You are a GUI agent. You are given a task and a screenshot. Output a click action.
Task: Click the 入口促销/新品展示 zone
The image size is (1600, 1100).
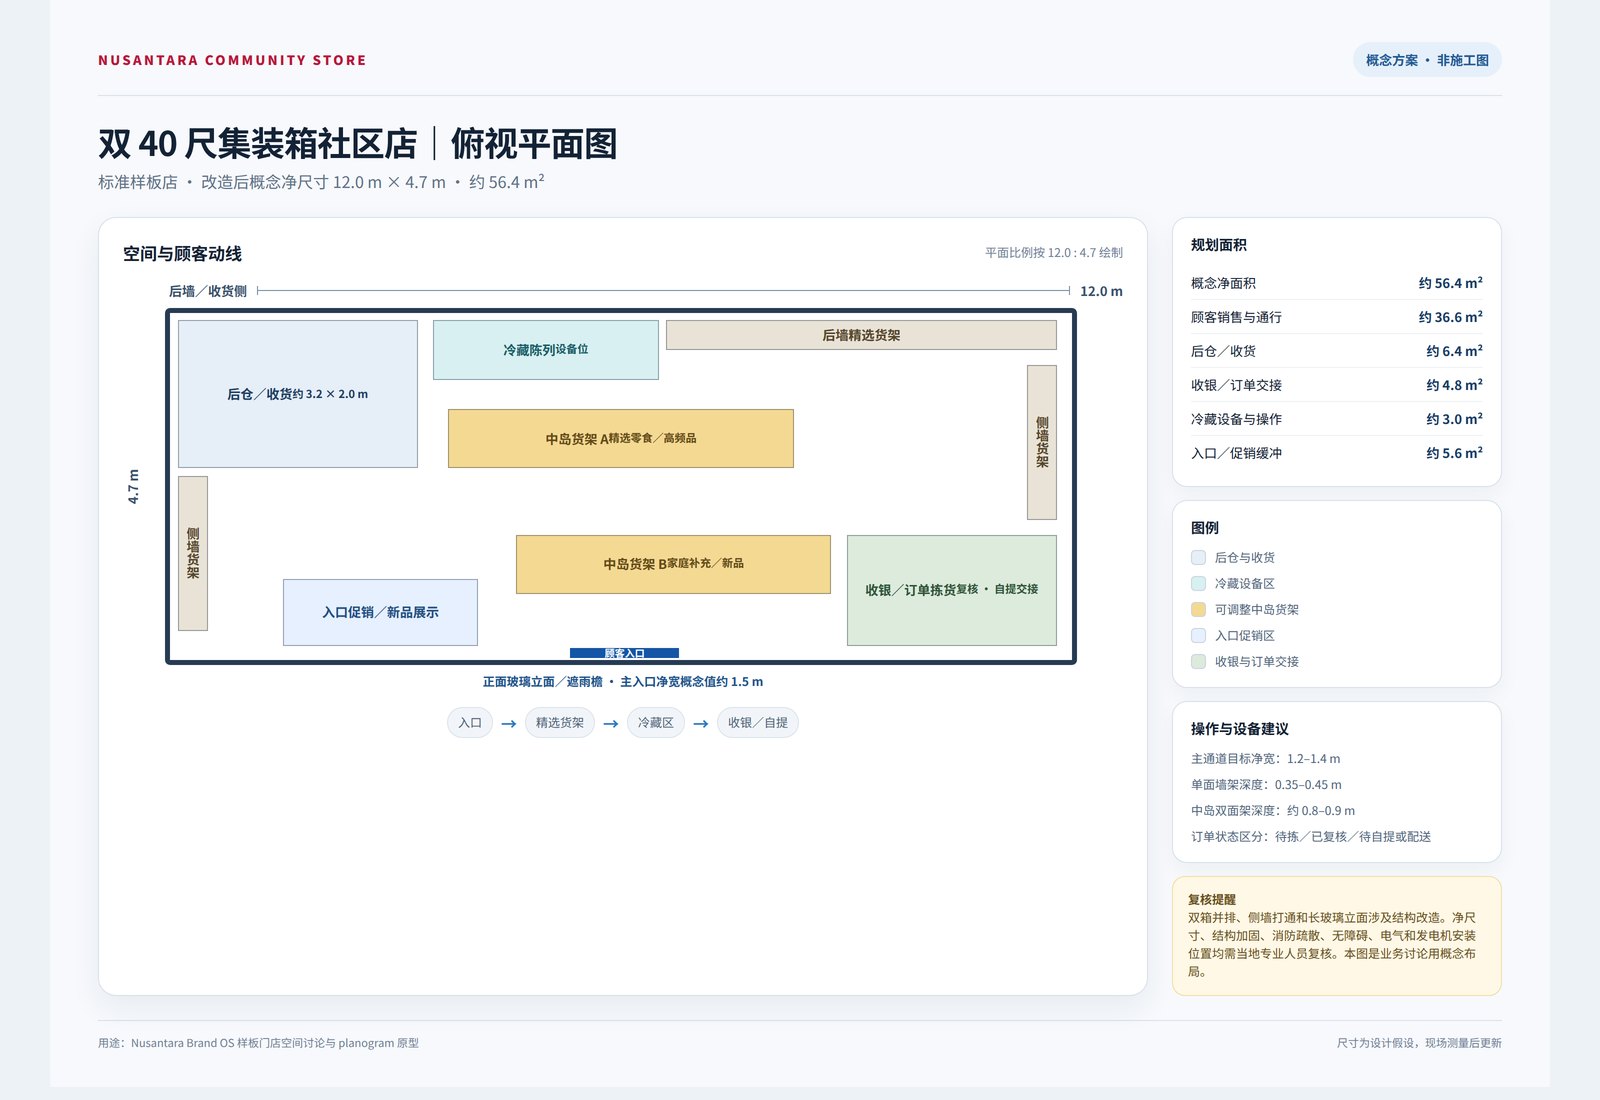(x=380, y=612)
